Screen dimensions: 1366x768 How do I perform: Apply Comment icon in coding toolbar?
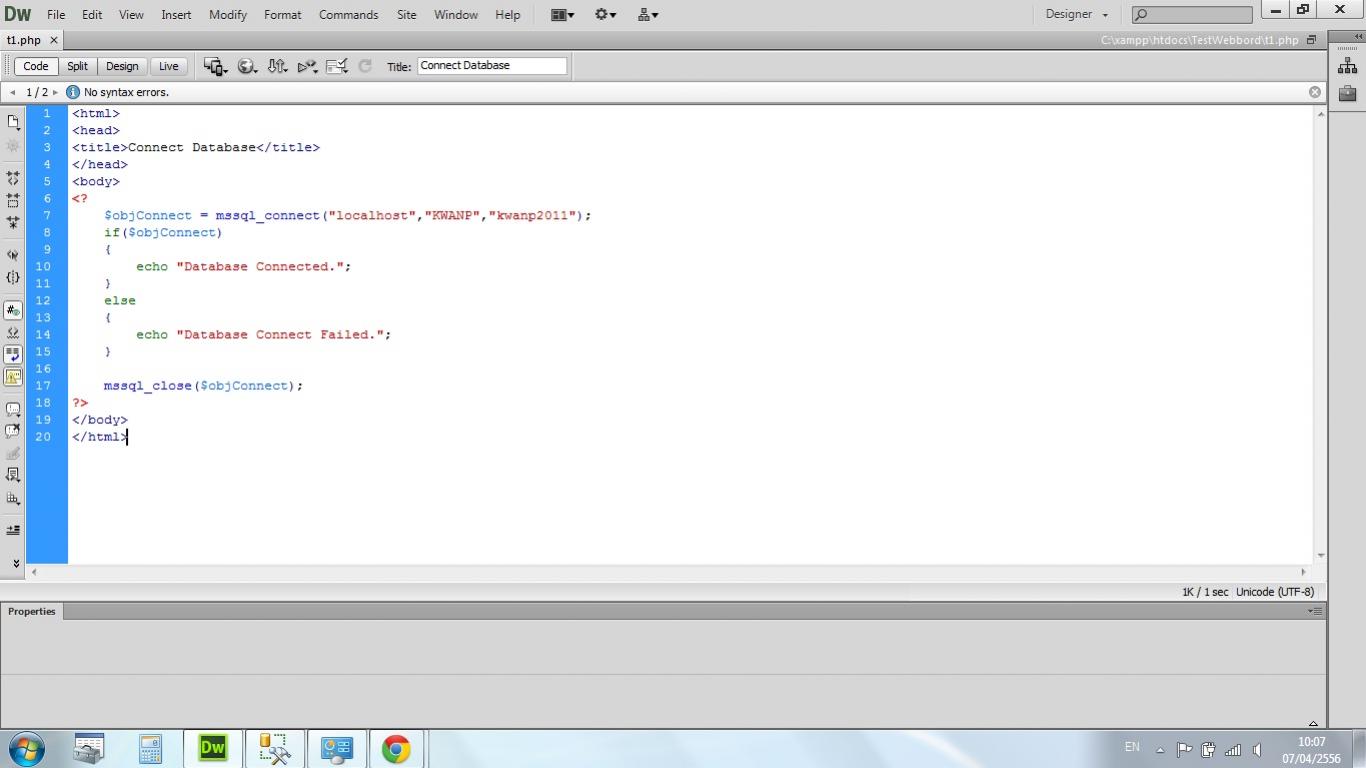[13, 410]
